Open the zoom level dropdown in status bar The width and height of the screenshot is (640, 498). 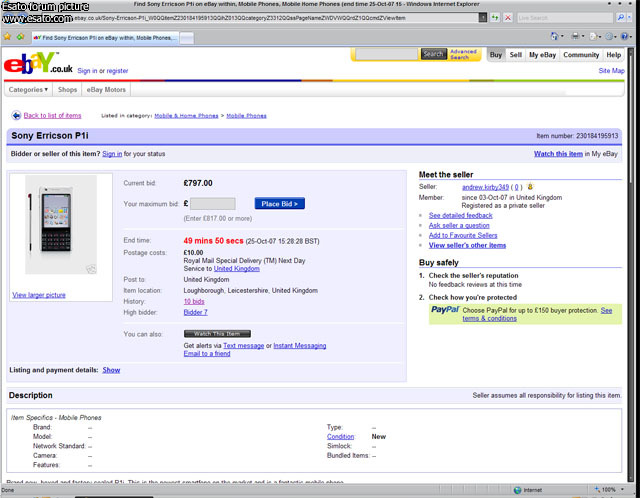(622, 489)
